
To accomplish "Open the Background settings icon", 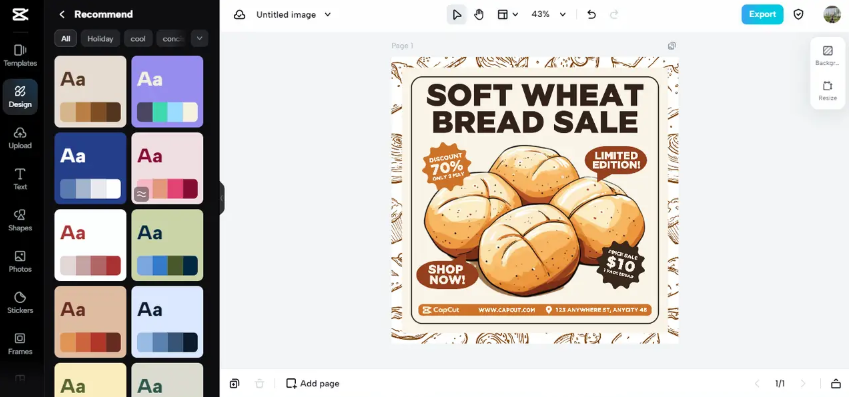I will coord(827,55).
